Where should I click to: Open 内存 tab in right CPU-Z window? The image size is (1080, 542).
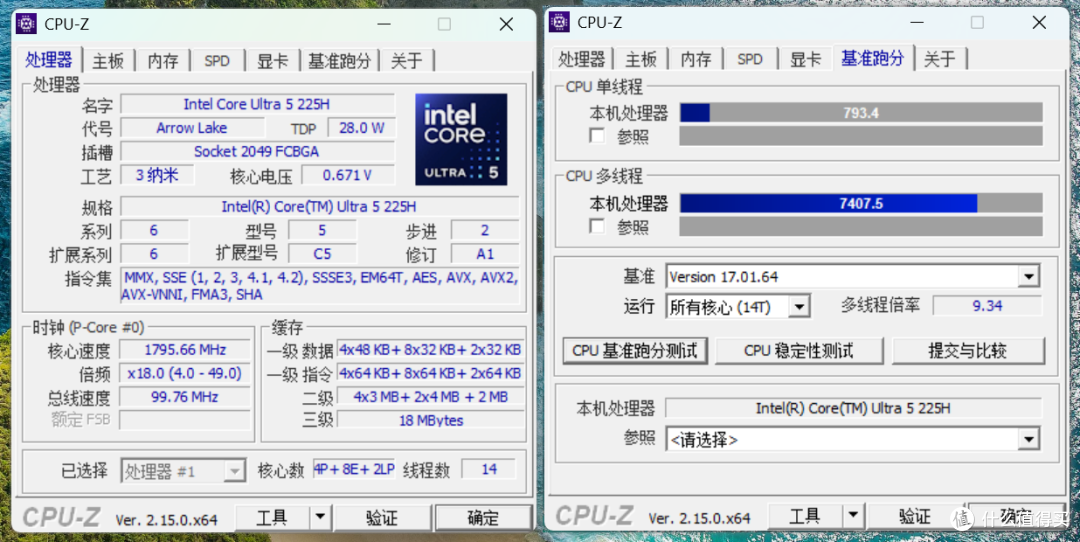(x=696, y=59)
